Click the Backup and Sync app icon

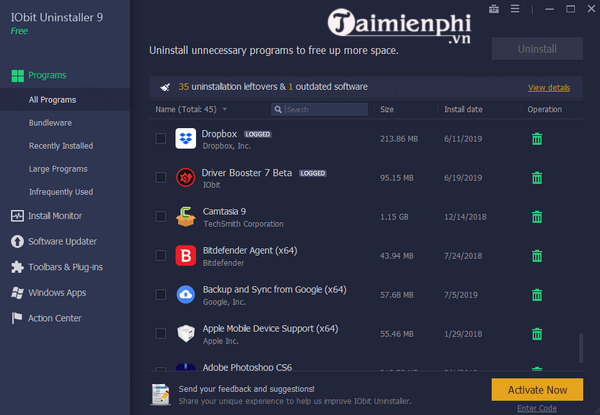(186, 295)
